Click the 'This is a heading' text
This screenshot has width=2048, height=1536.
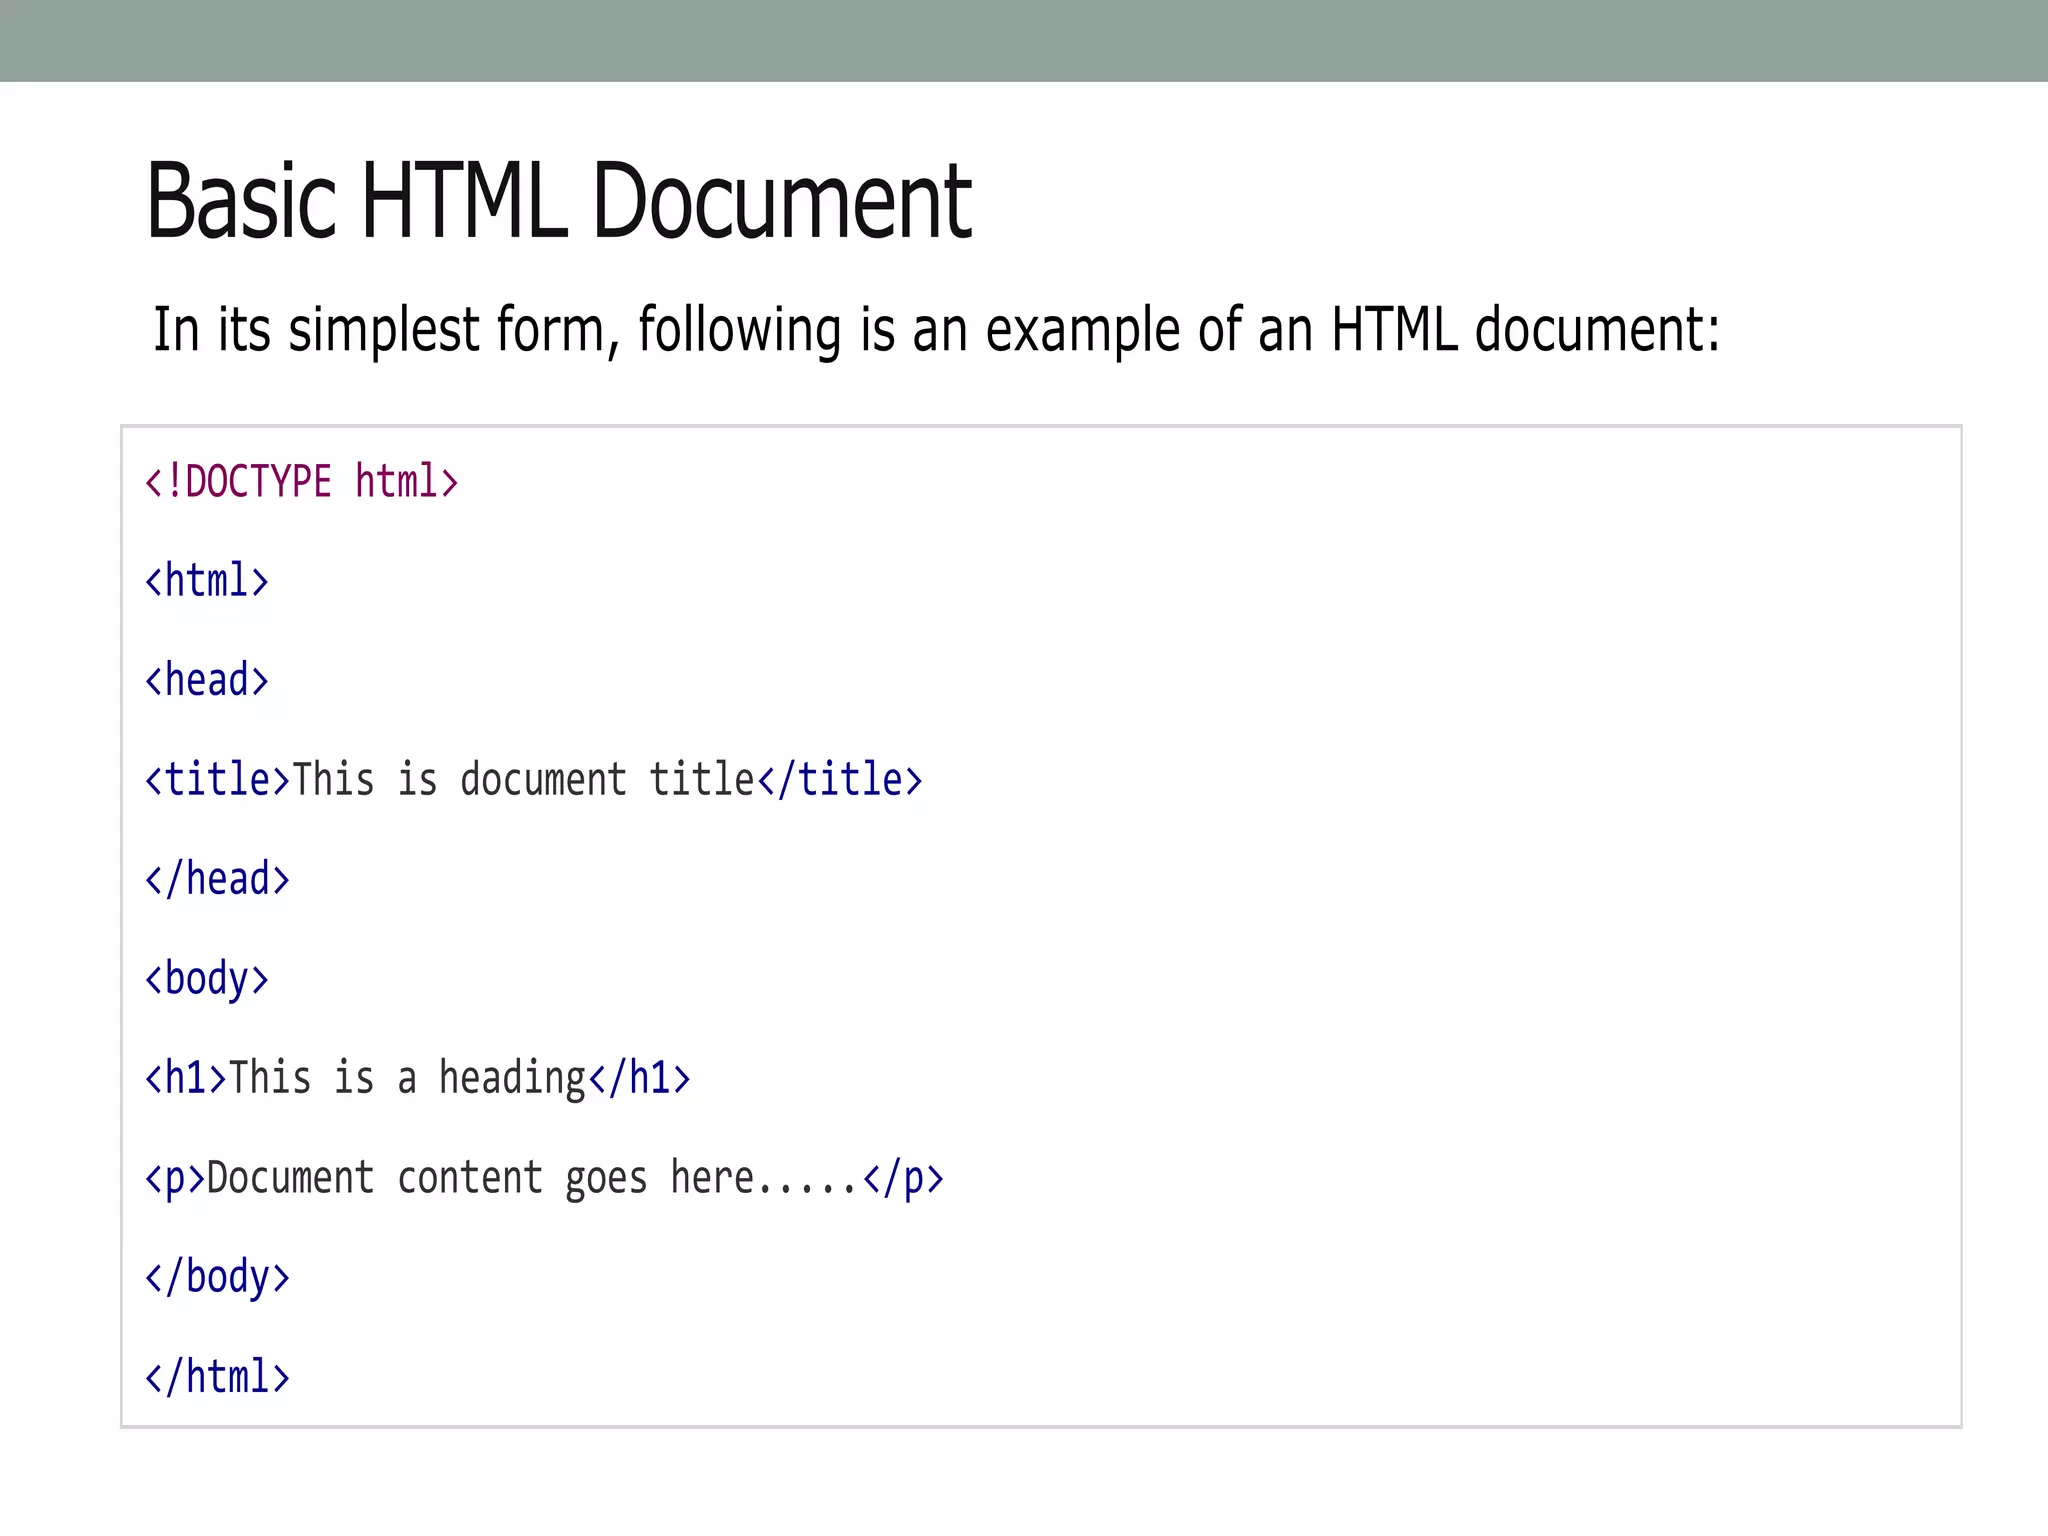(407, 1078)
